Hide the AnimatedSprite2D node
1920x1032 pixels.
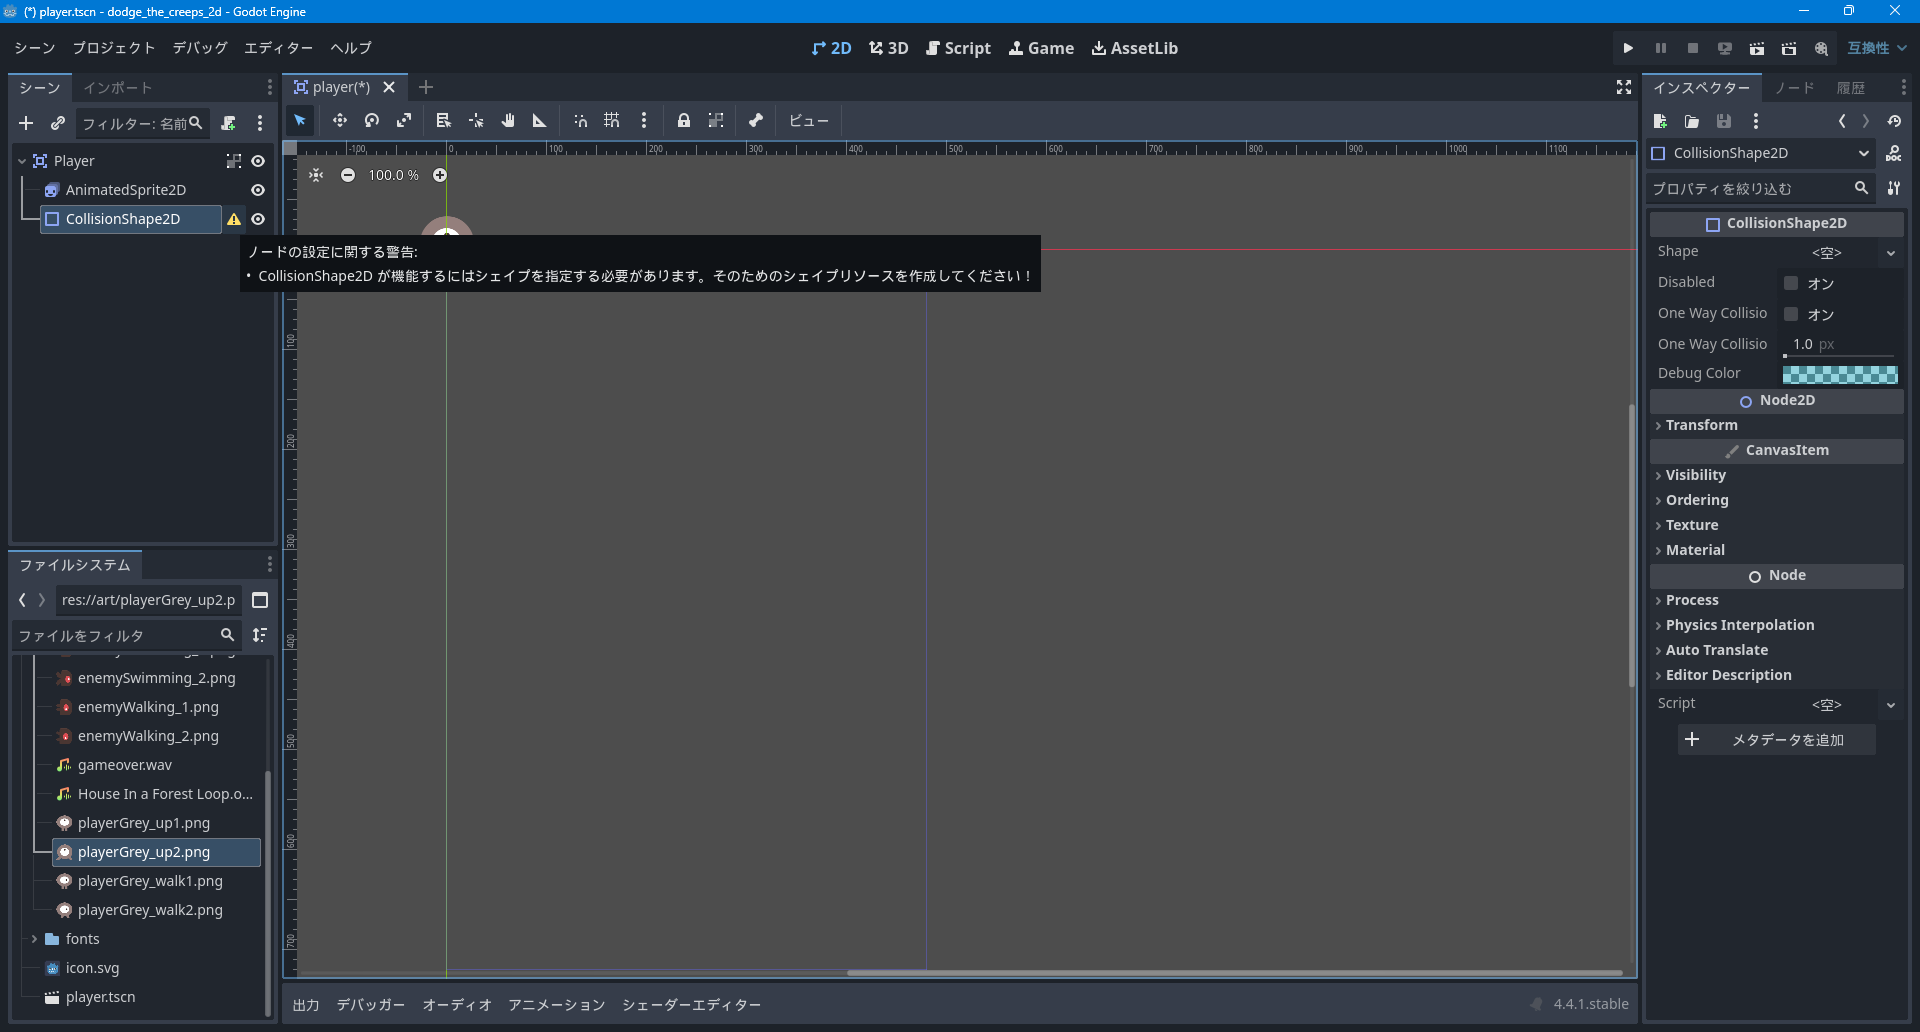coord(258,190)
